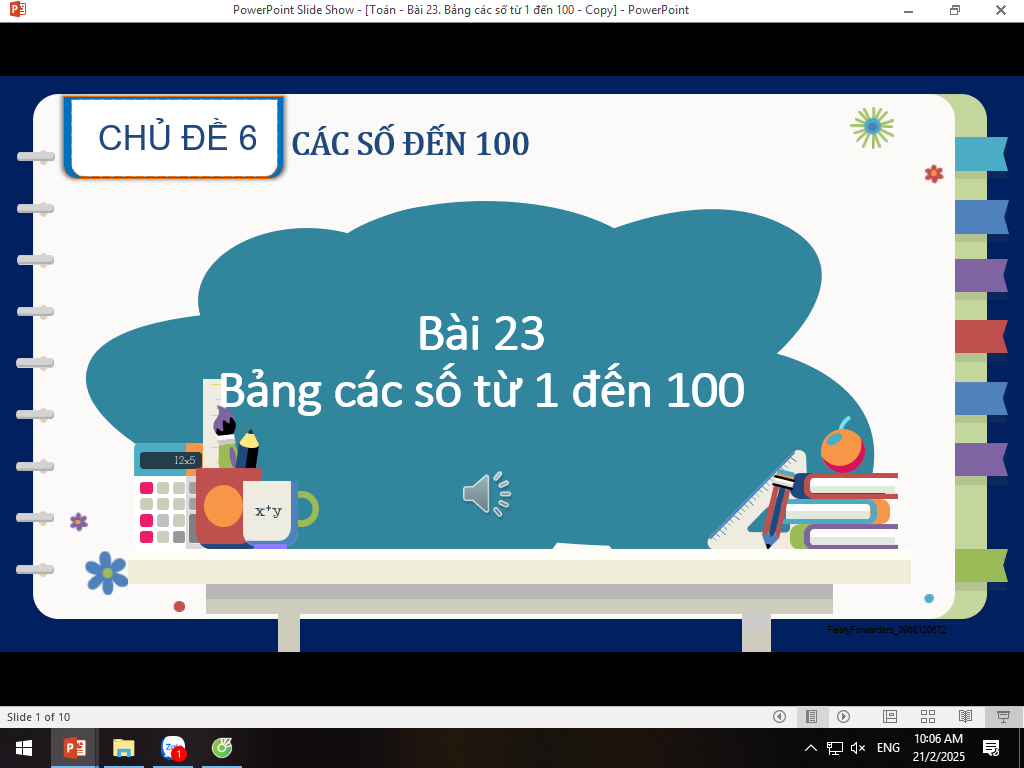Show hidden system tray icons
Image resolution: width=1024 pixels, height=768 pixels.
(x=811, y=748)
